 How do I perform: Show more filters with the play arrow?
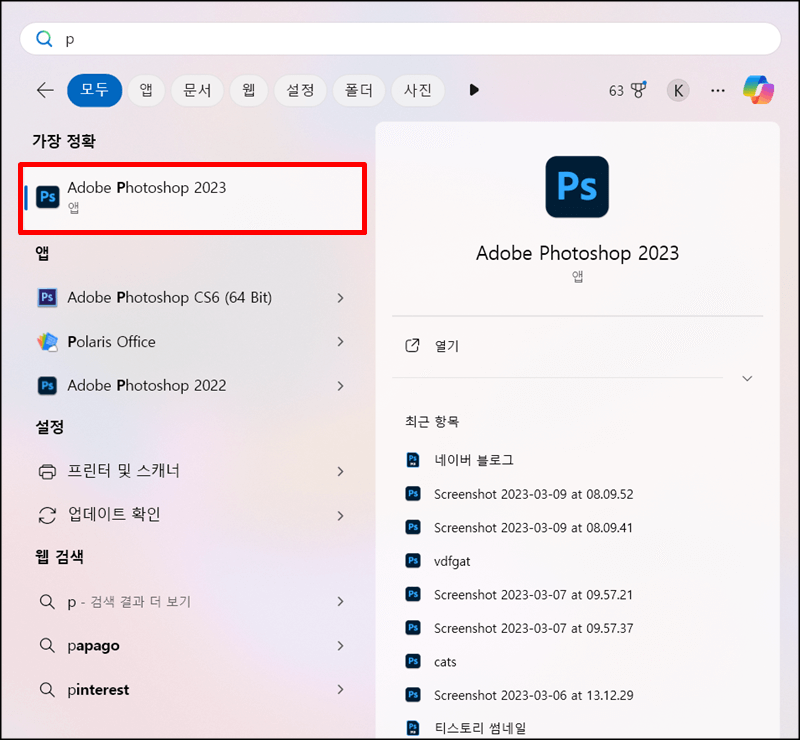474,90
